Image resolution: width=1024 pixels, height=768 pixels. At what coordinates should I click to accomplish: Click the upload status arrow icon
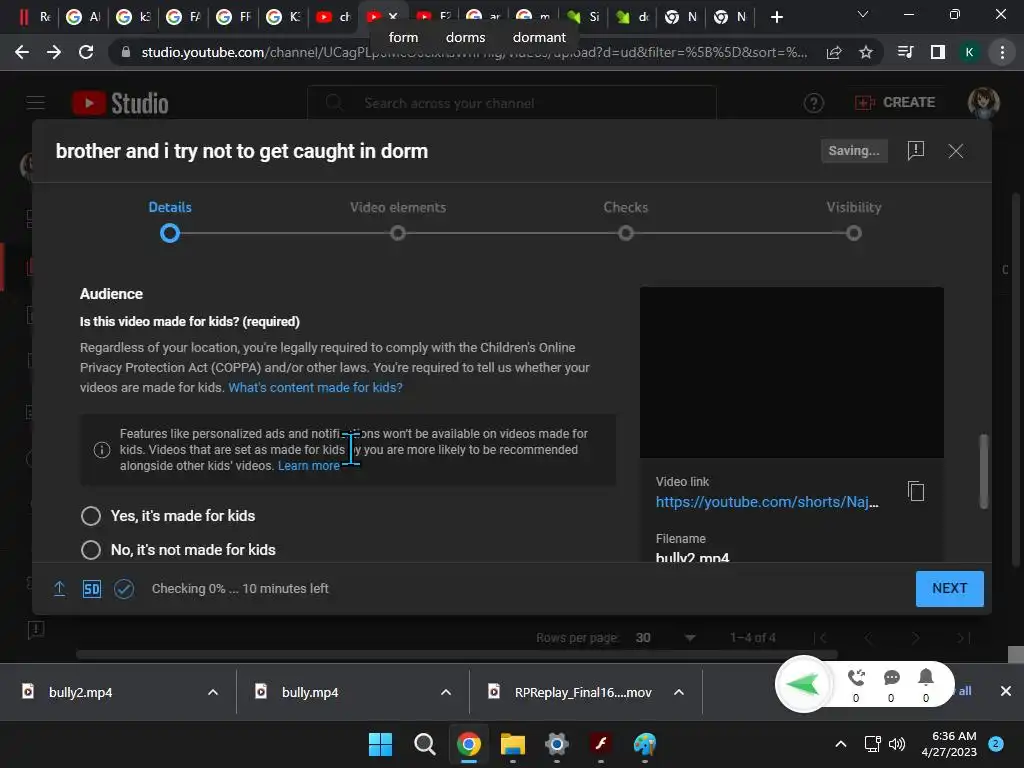[x=59, y=588]
